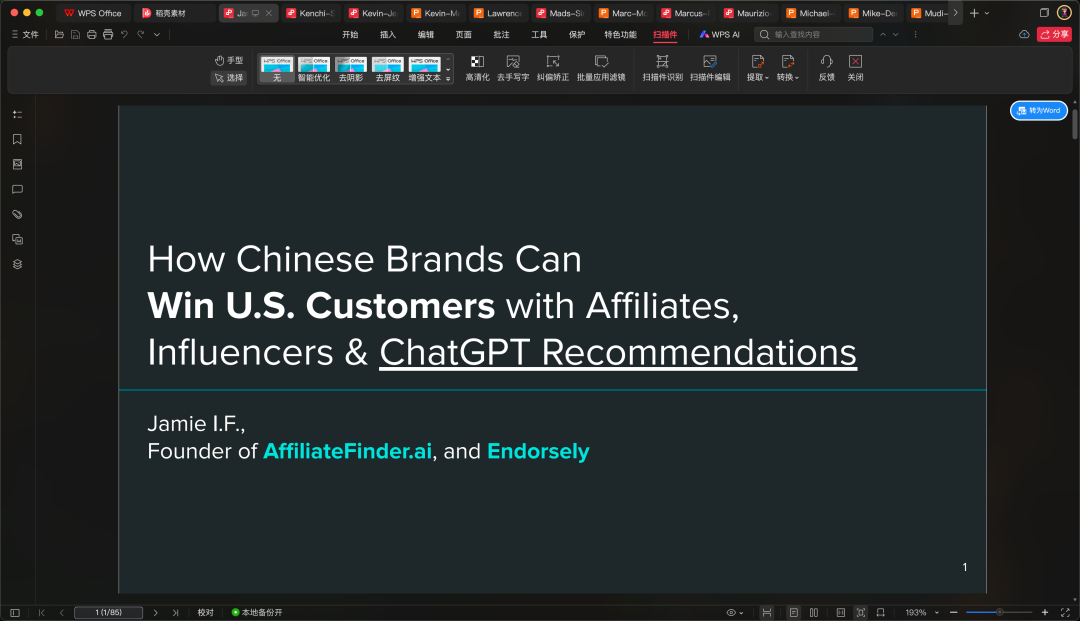Open the attachments paperclip panel
Image resolution: width=1080 pixels, height=621 pixels.
(x=17, y=214)
